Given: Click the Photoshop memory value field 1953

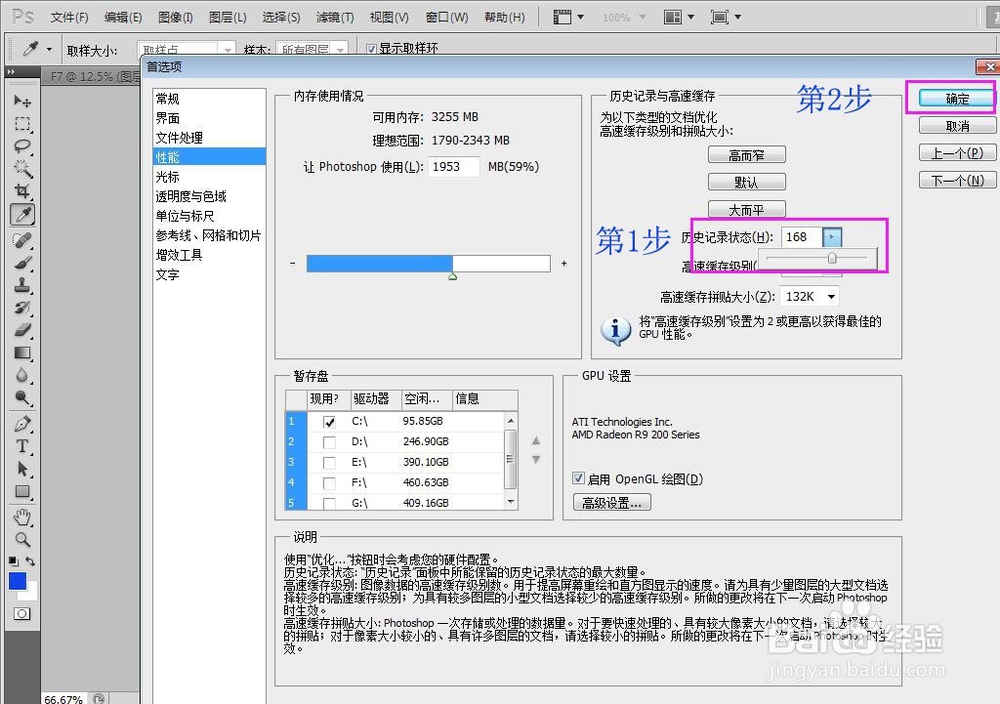Looking at the screenshot, I should [453, 166].
